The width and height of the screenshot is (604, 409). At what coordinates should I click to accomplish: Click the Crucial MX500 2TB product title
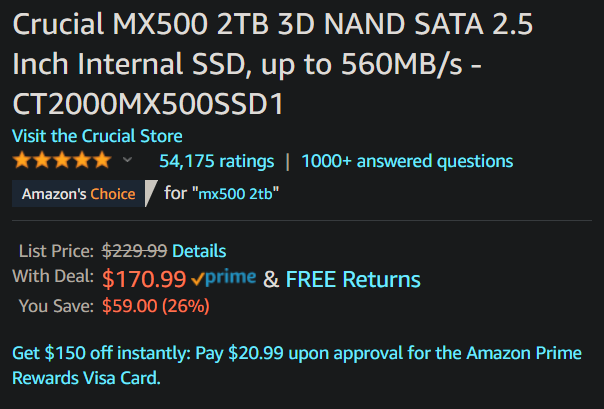click(273, 64)
